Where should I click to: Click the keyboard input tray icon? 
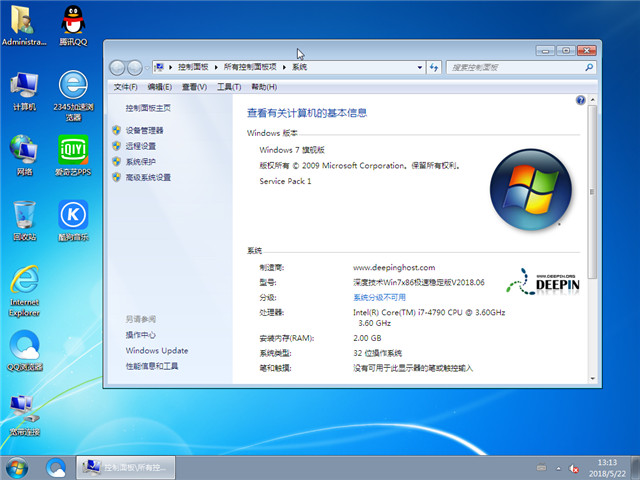click(541, 467)
